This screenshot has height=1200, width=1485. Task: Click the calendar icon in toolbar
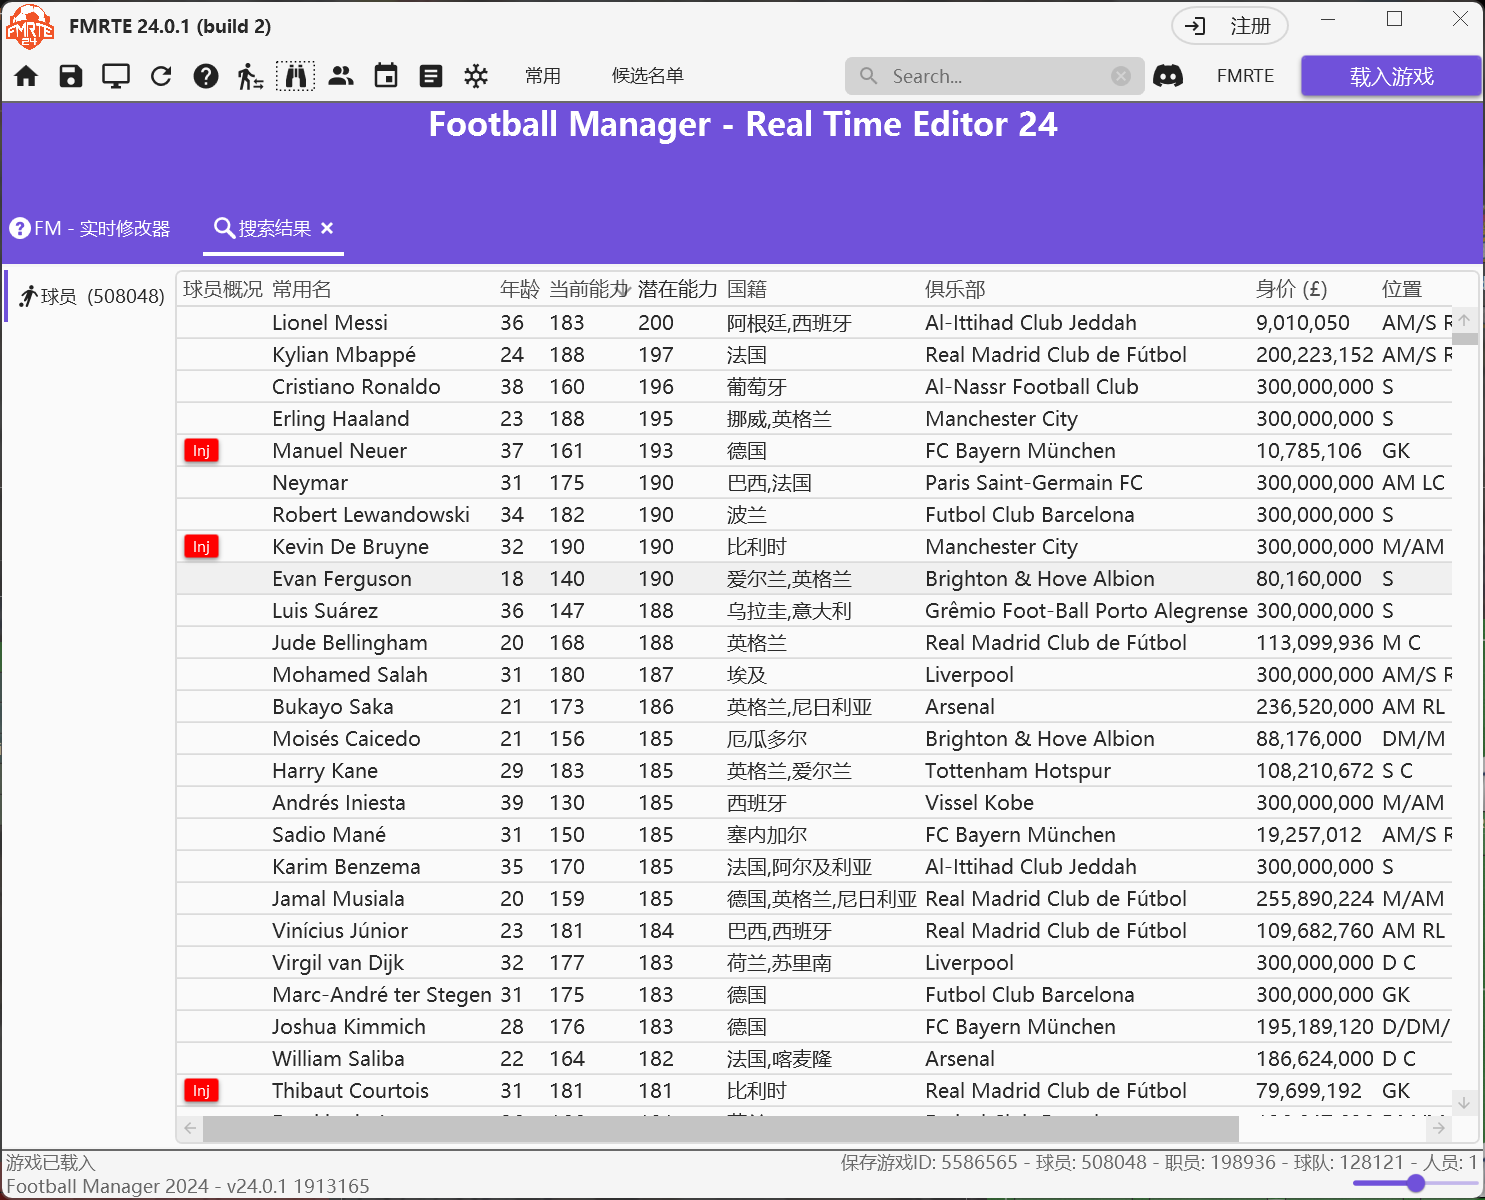point(386,76)
